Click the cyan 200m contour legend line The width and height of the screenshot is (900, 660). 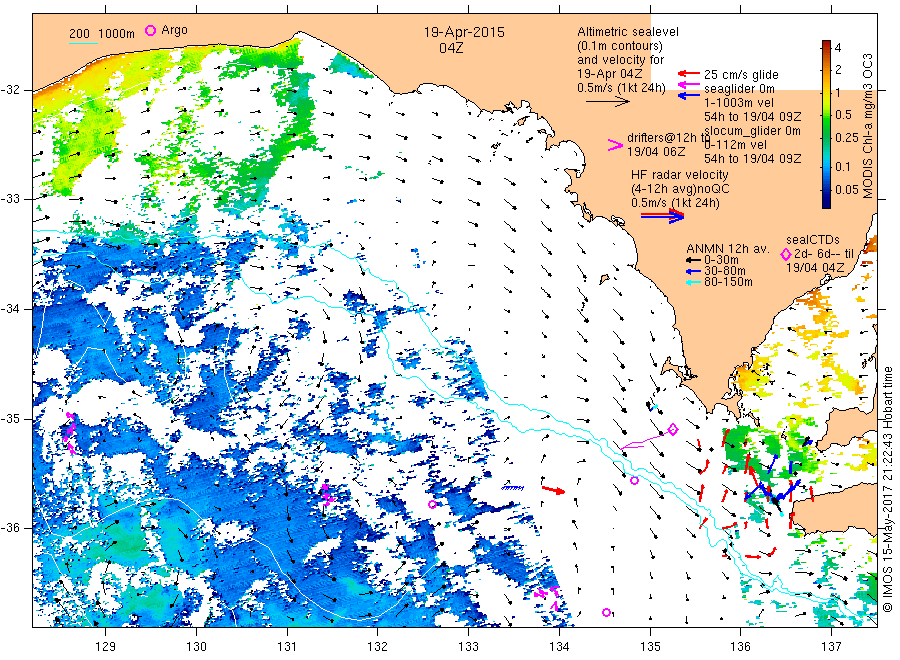pos(83,43)
